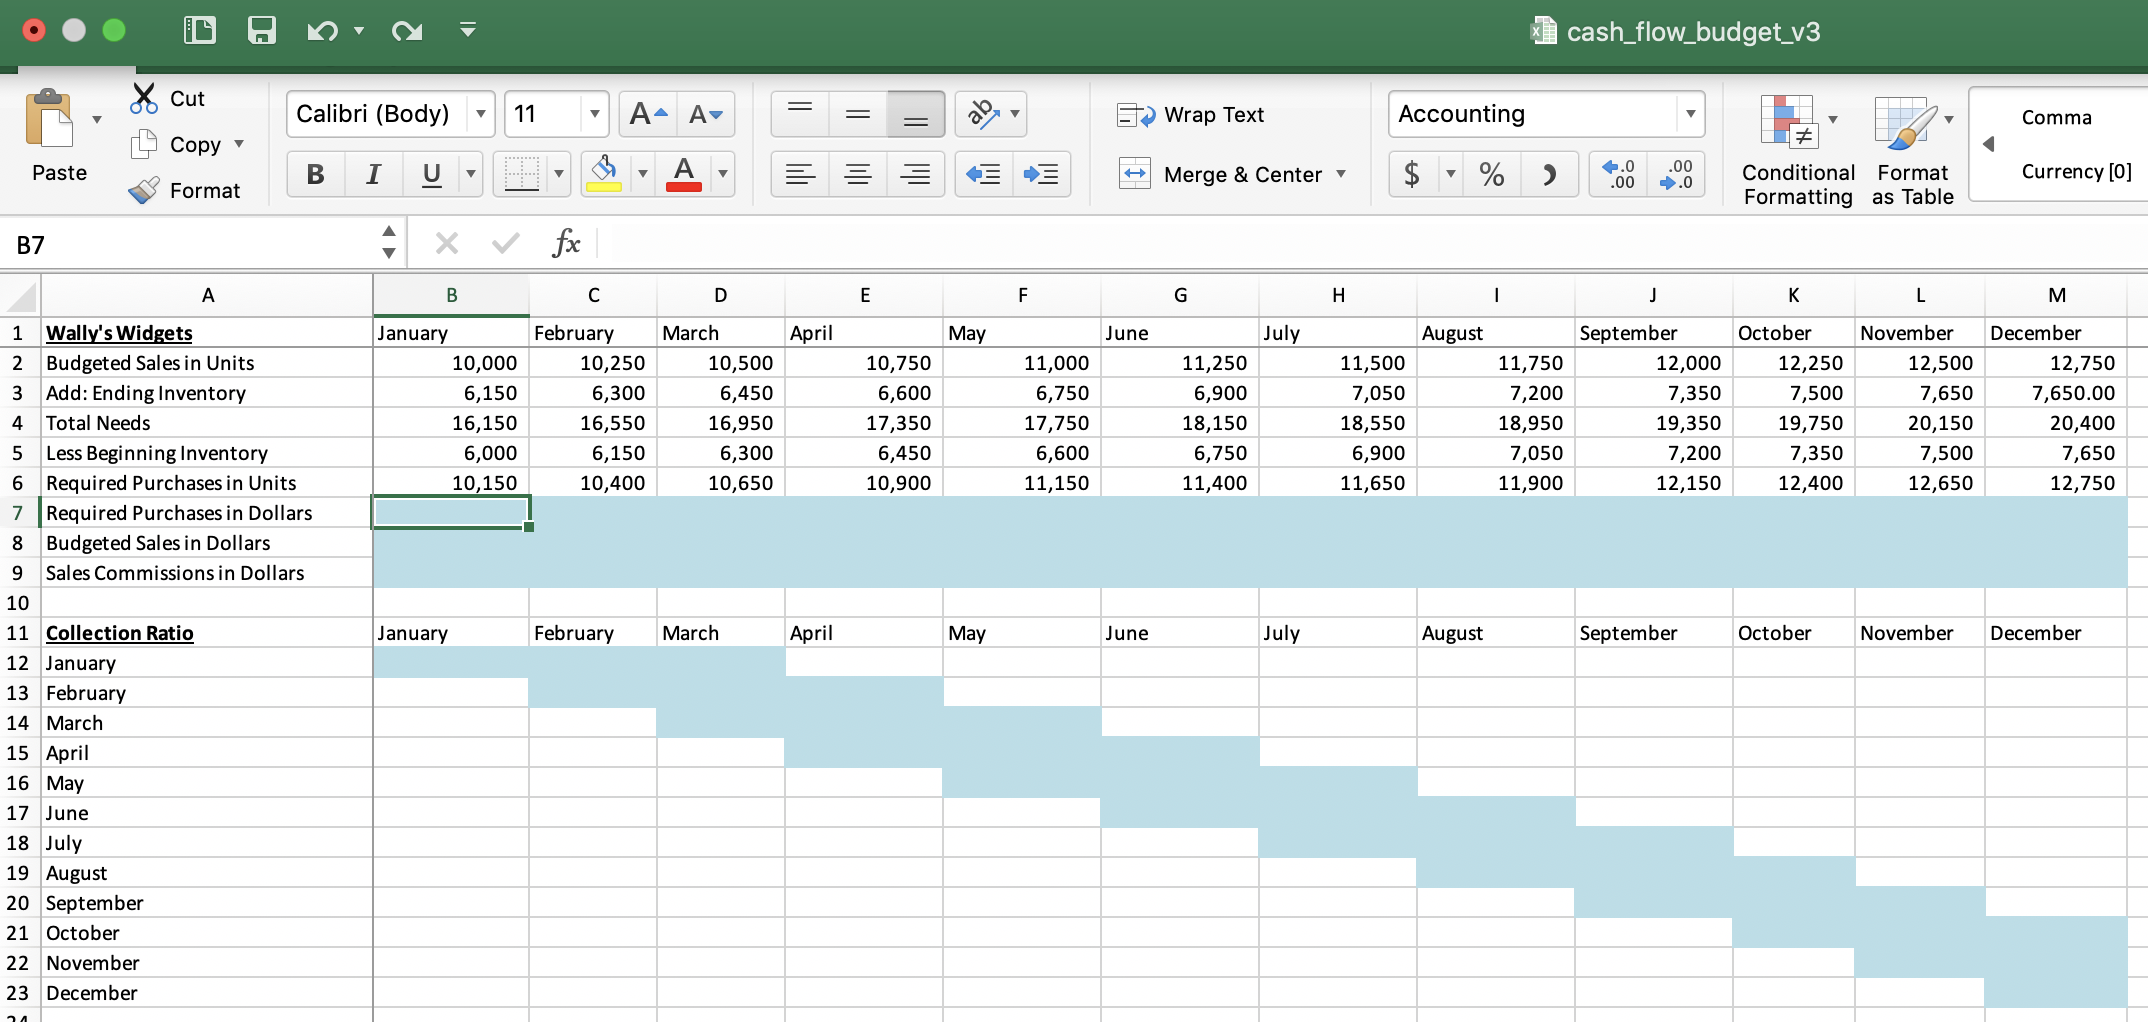Select the Comma style entry
This screenshot has height=1022, width=2148.
point(2055,117)
